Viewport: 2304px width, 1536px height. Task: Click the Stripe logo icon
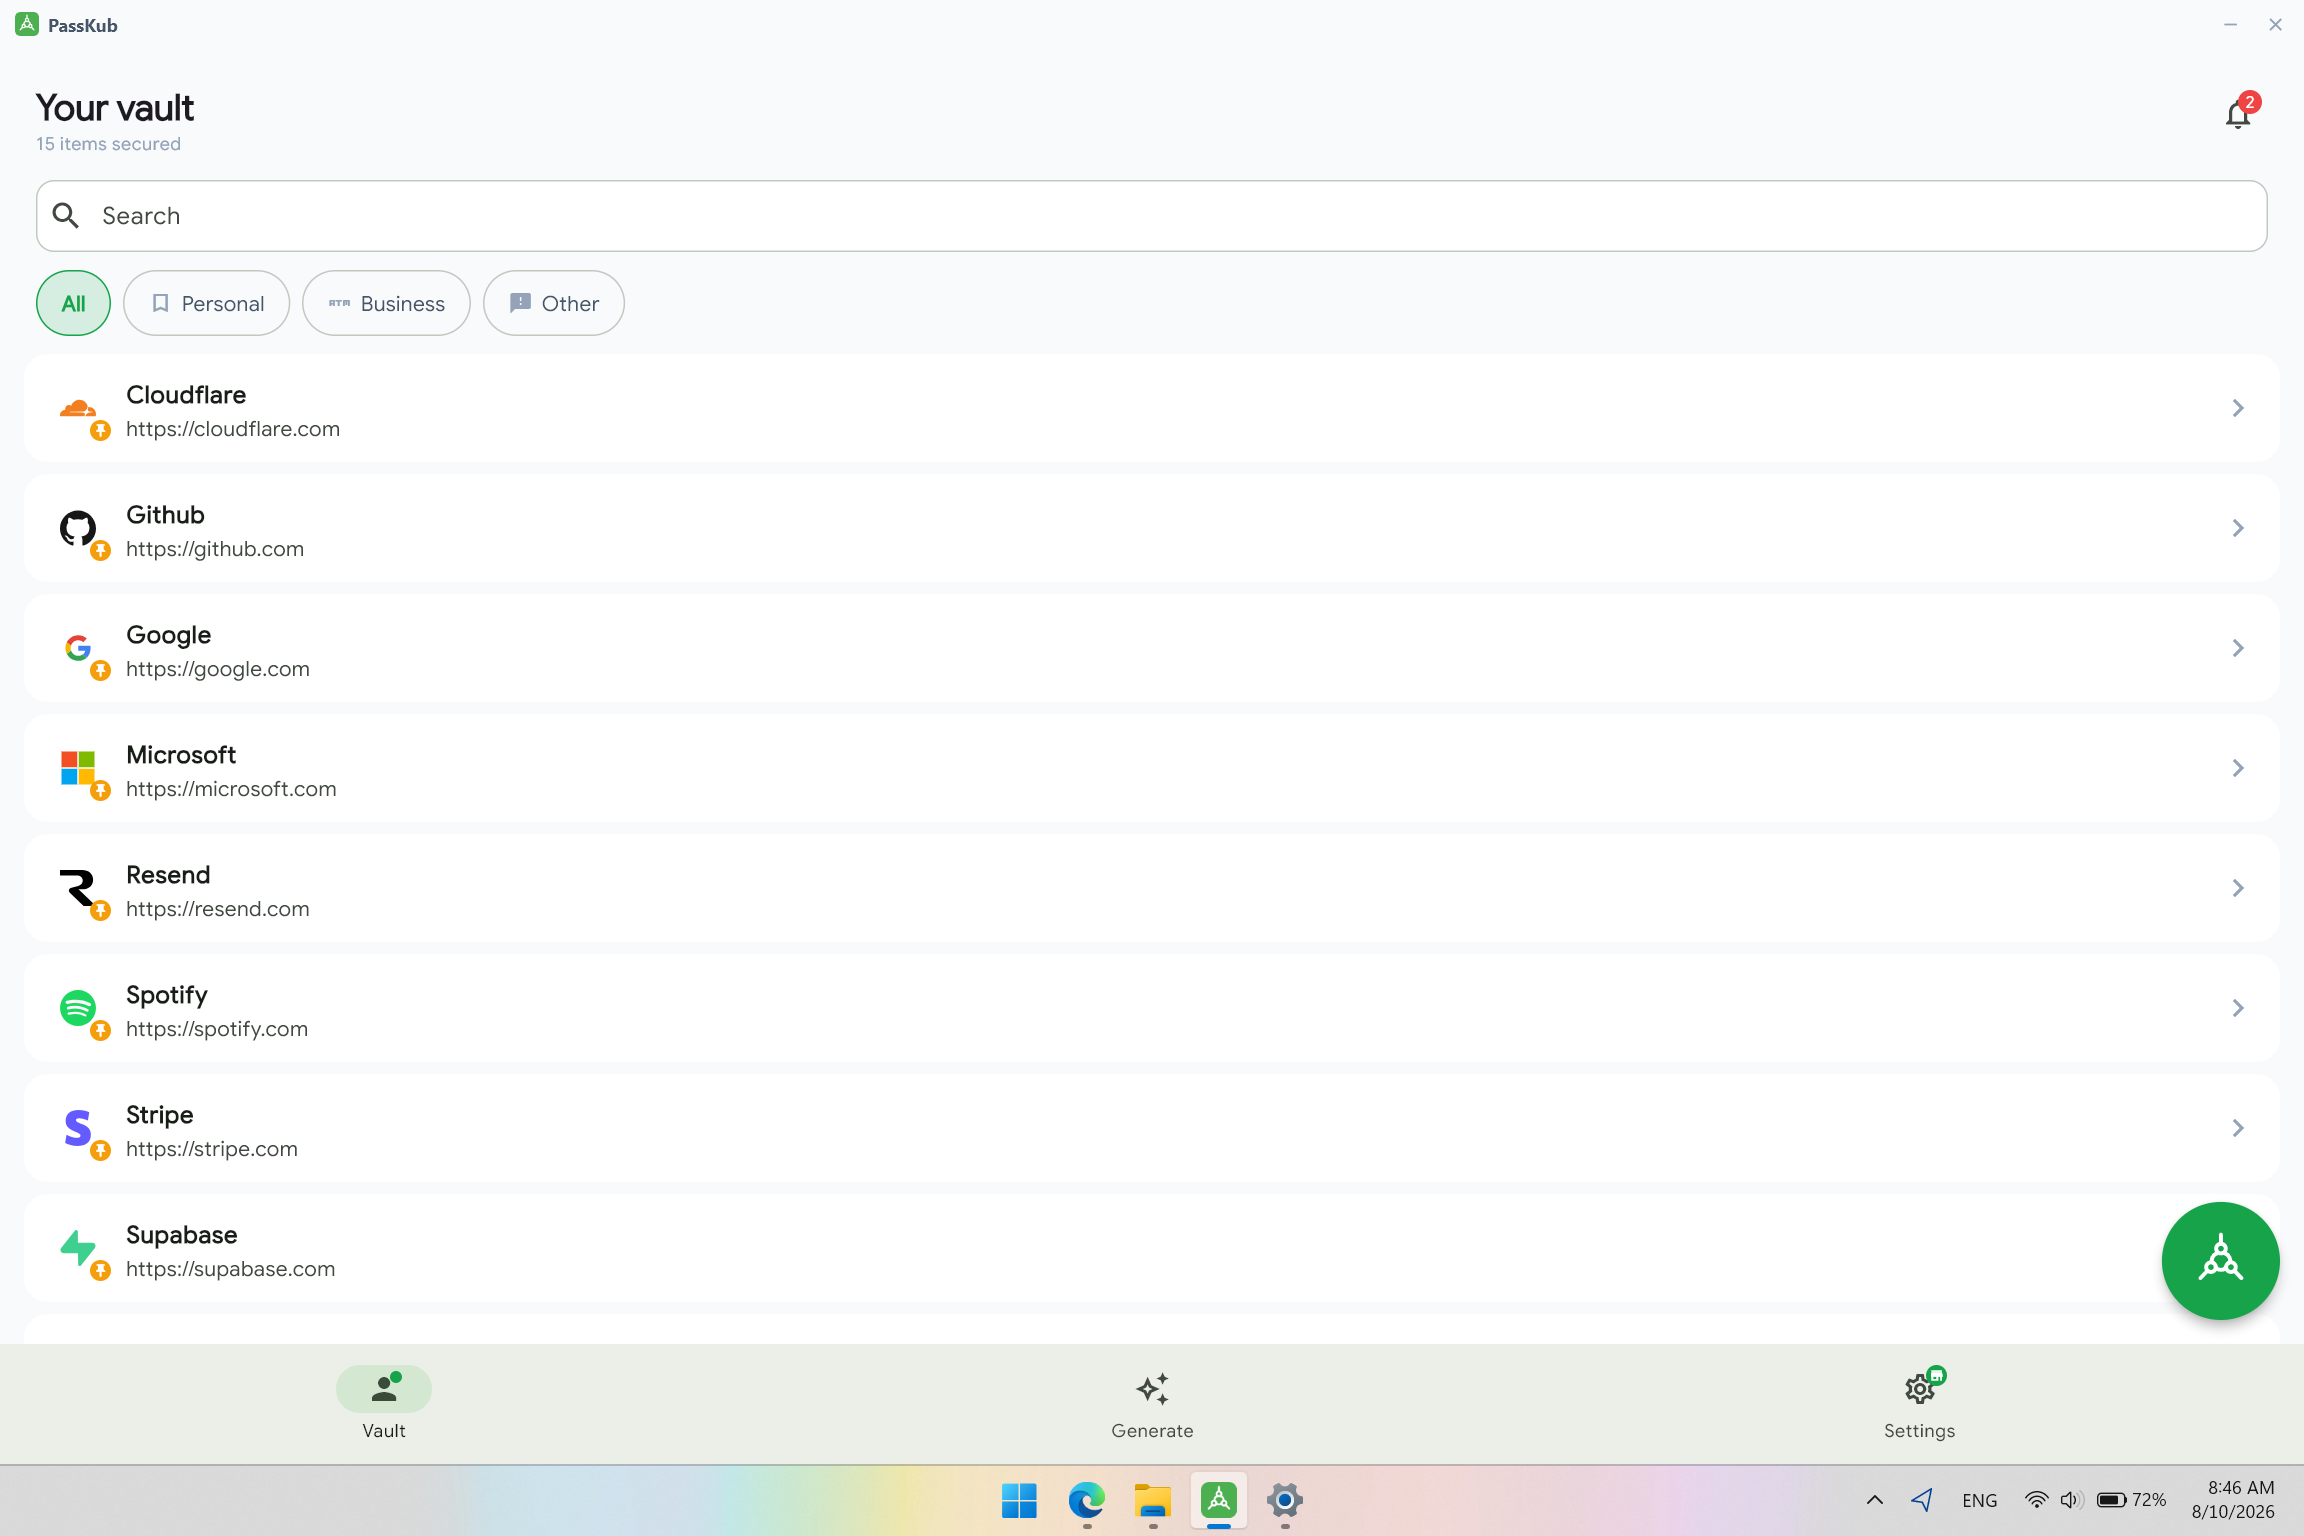[x=78, y=1128]
